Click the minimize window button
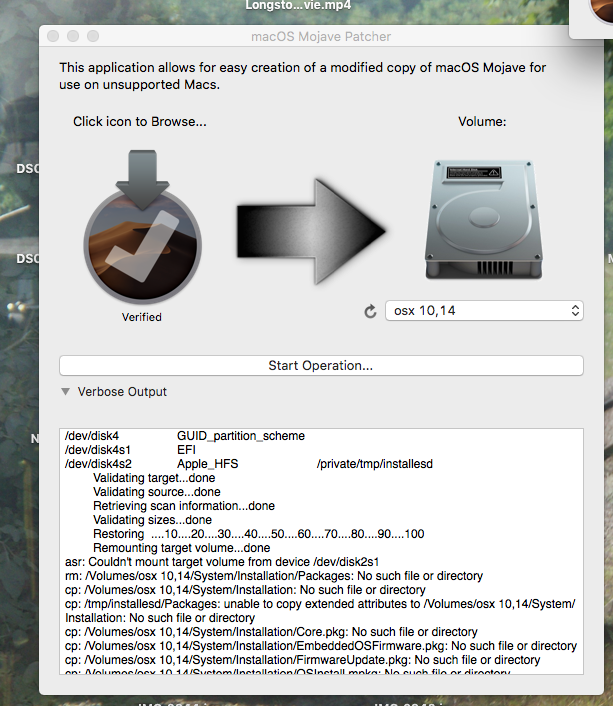The width and height of the screenshot is (613, 706). (x=73, y=36)
